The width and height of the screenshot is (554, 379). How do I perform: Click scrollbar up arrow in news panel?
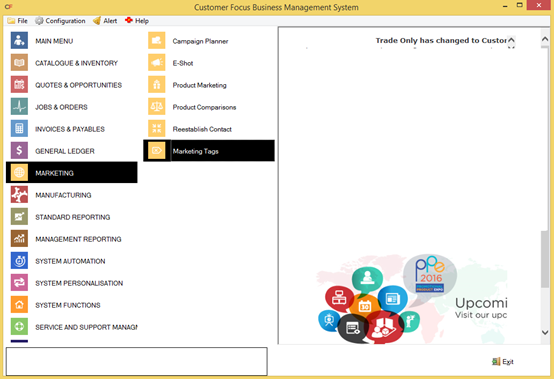(545, 39)
